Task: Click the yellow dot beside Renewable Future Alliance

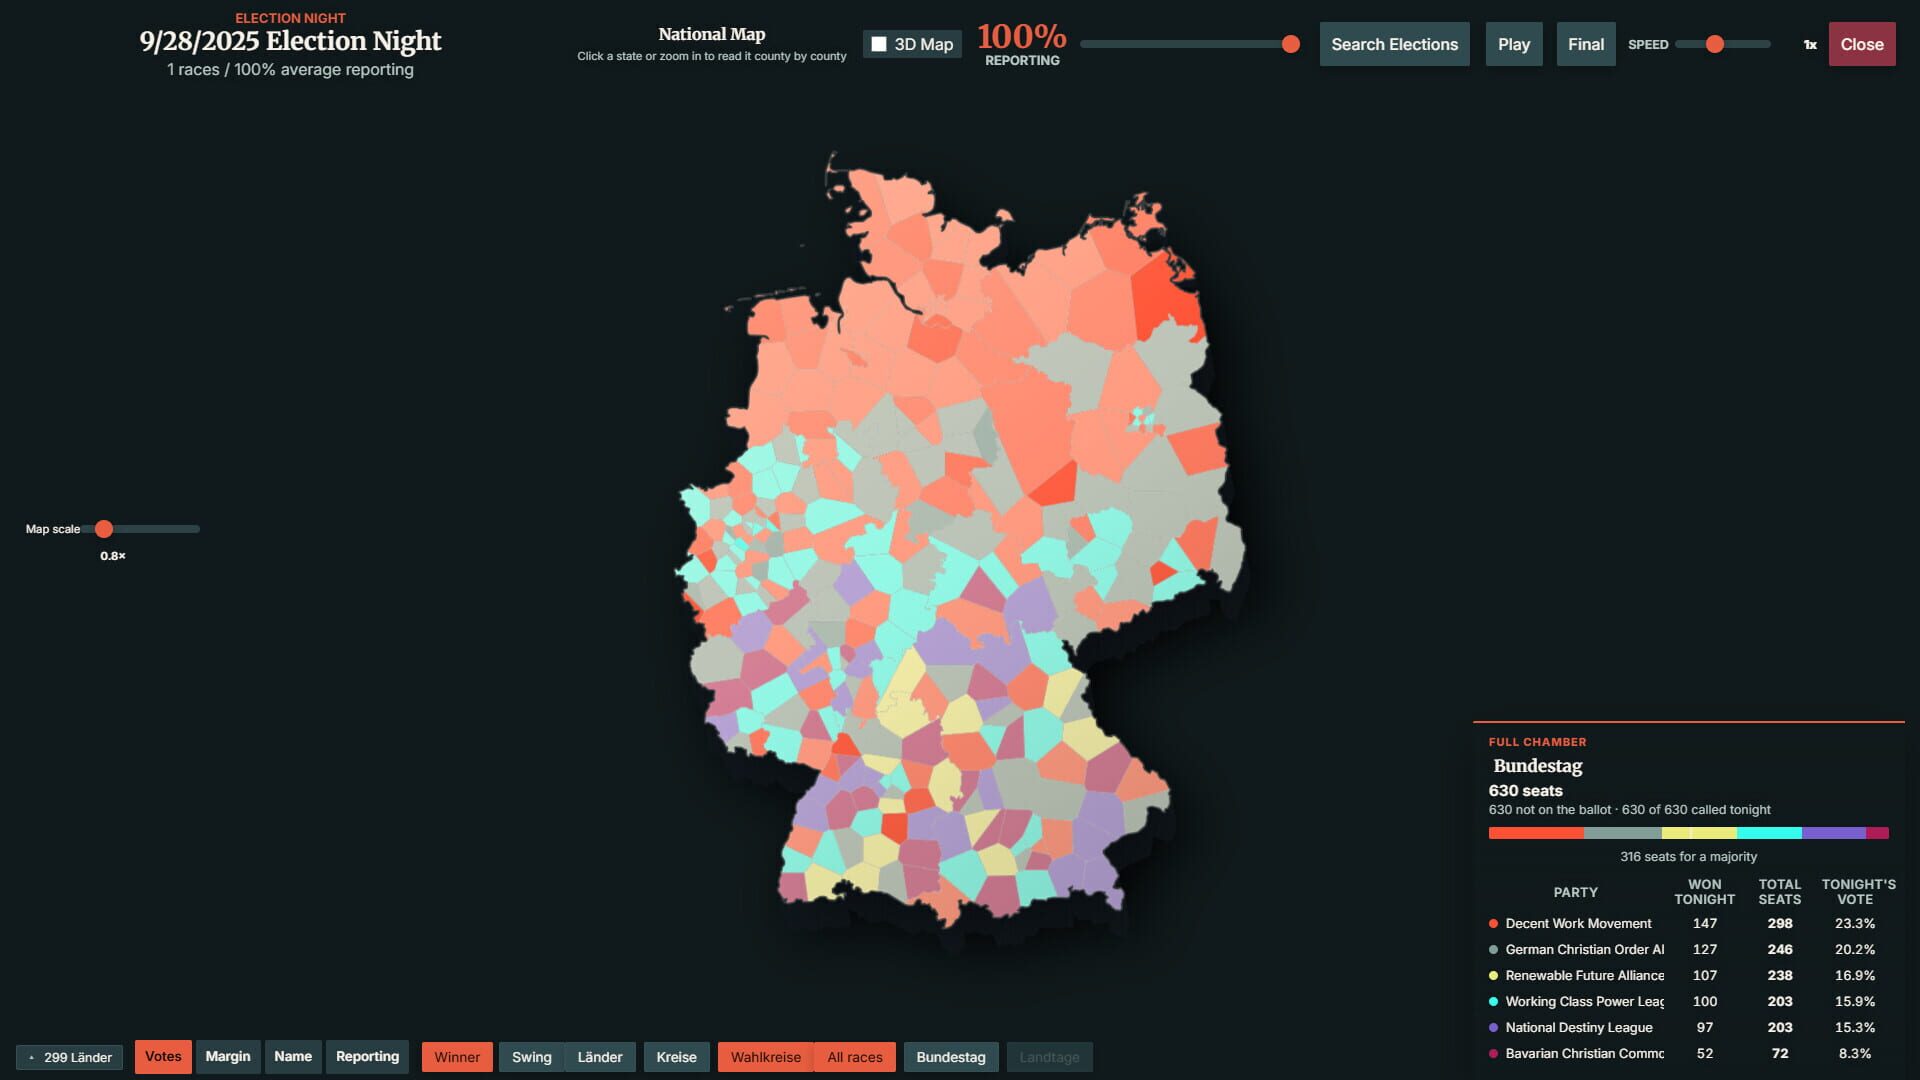Action: click(1494, 976)
